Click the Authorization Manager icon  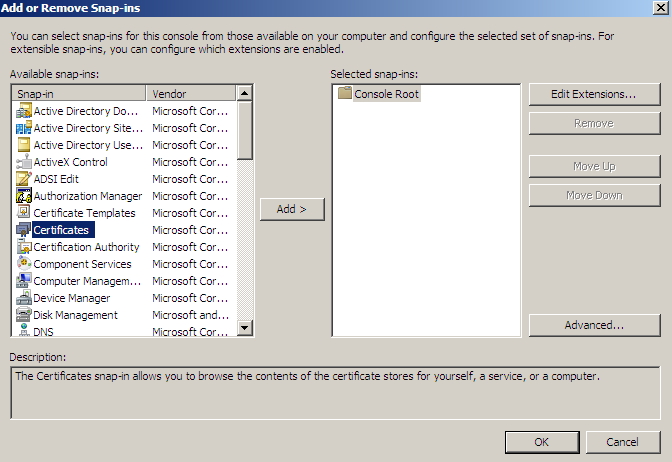[x=24, y=196]
